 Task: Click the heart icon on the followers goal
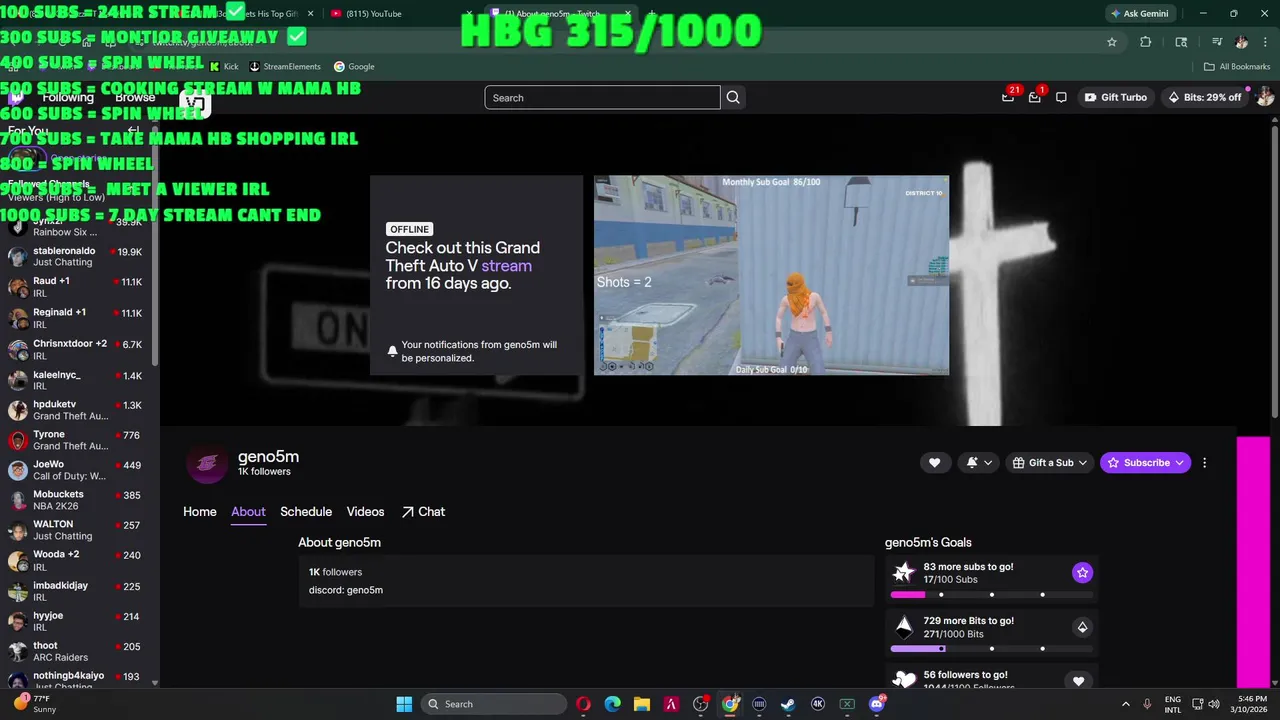[1078, 681]
